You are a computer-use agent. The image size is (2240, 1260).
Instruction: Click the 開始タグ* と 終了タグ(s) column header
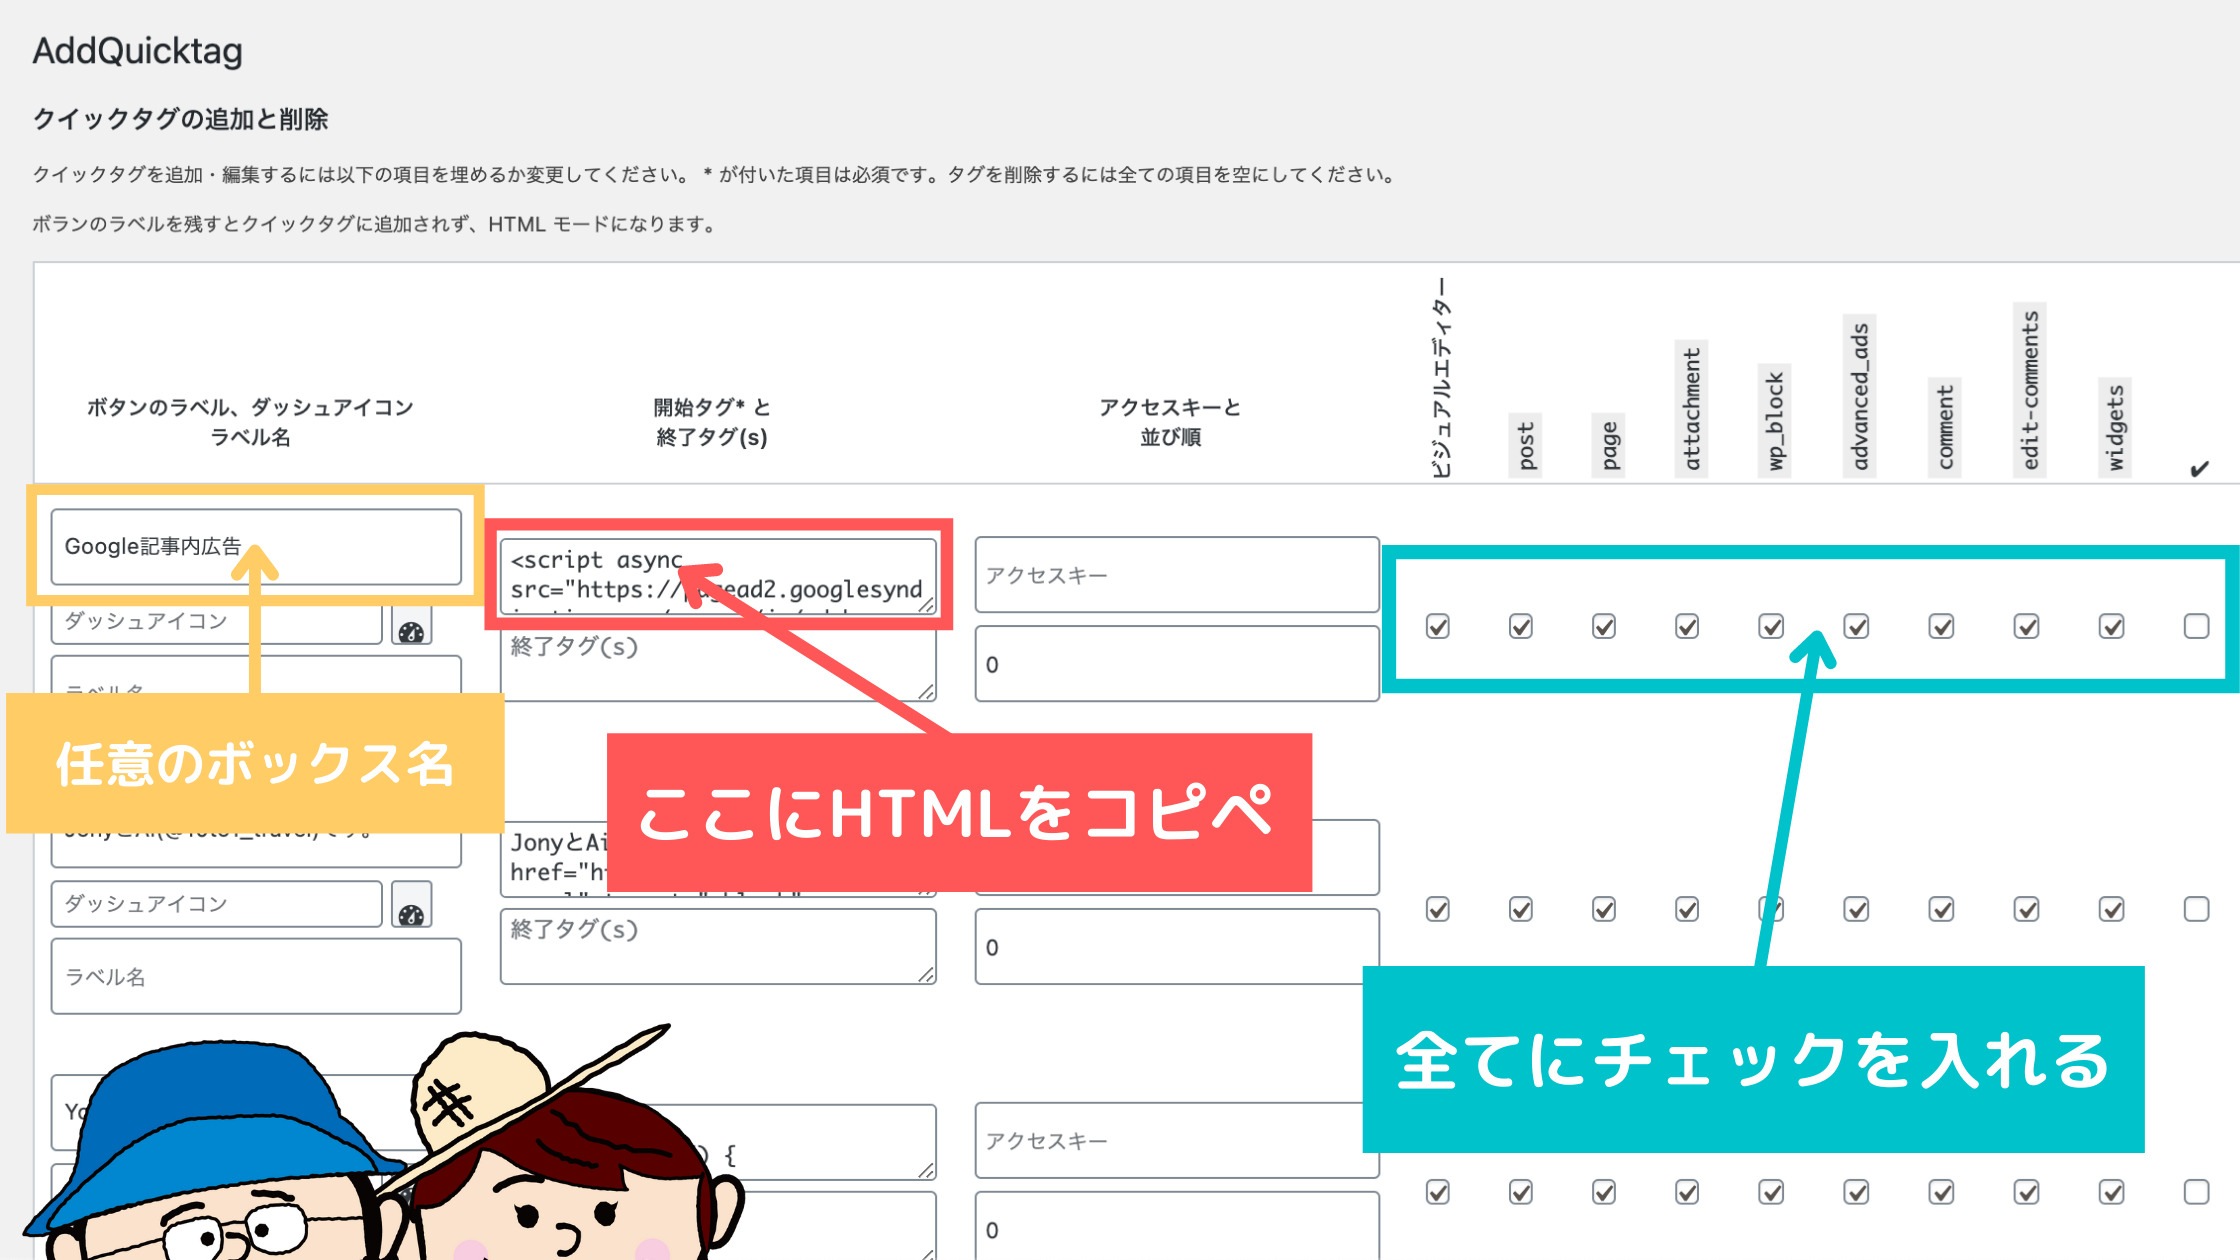click(711, 422)
